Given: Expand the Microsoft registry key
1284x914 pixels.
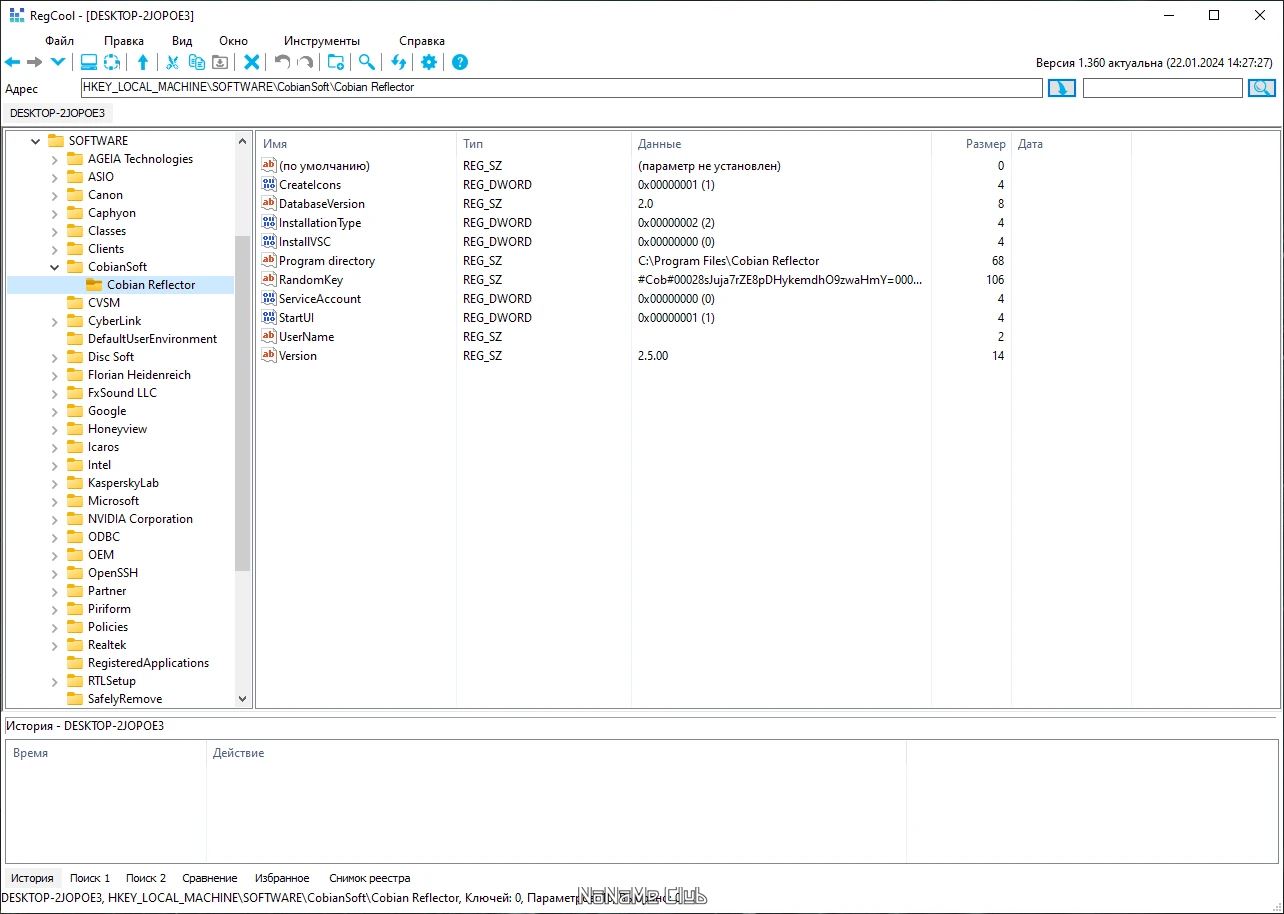Looking at the screenshot, I should (x=55, y=501).
